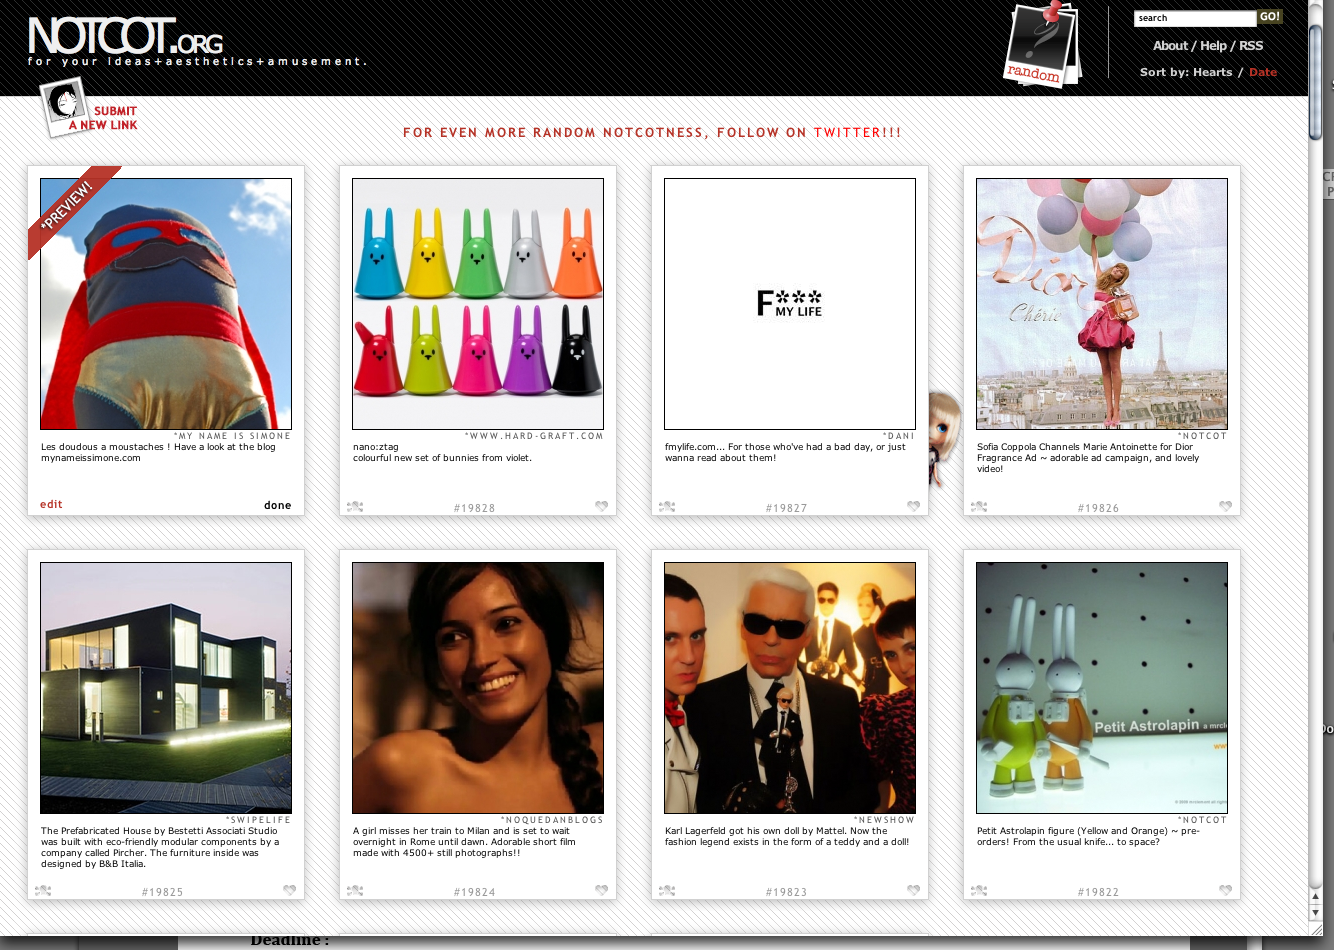Click skull icon on post #19825
Screen dimensions: 1334x950
pyautogui.click(x=43, y=891)
